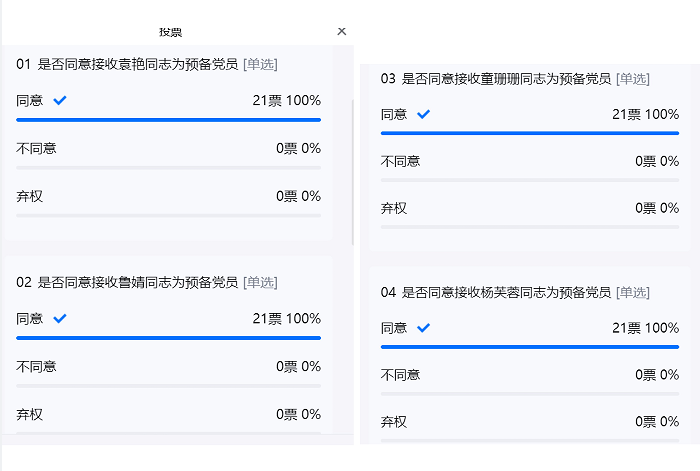Choose 不同意 option under question 03
Image resolution: width=700 pixels, height=471 pixels.
coord(401,161)
